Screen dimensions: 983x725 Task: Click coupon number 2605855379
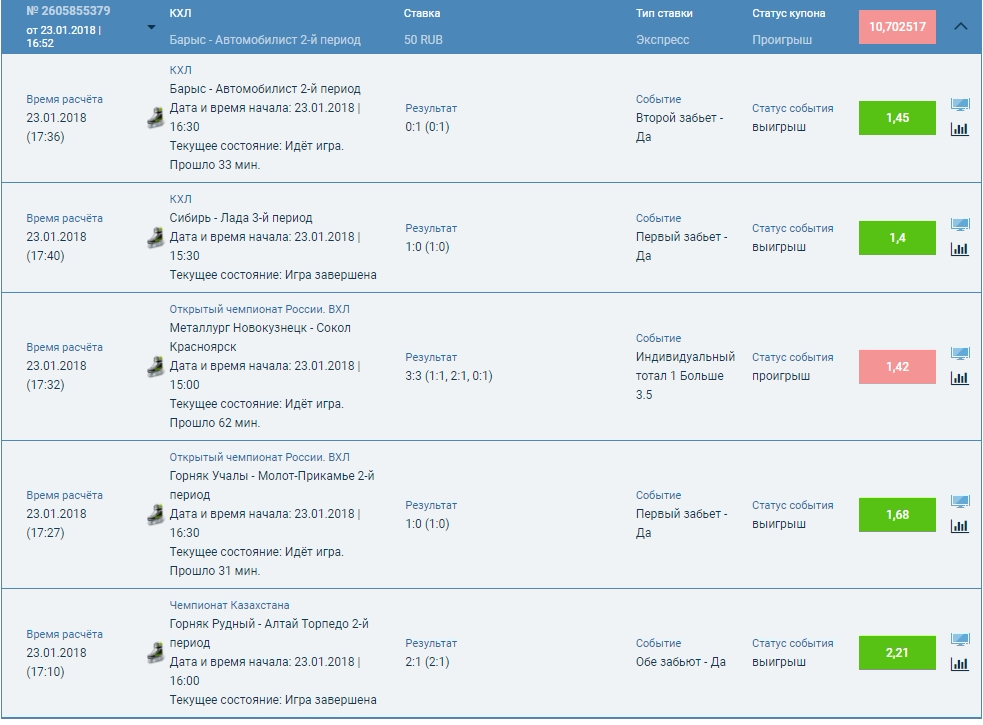click(x=68, y=11)
